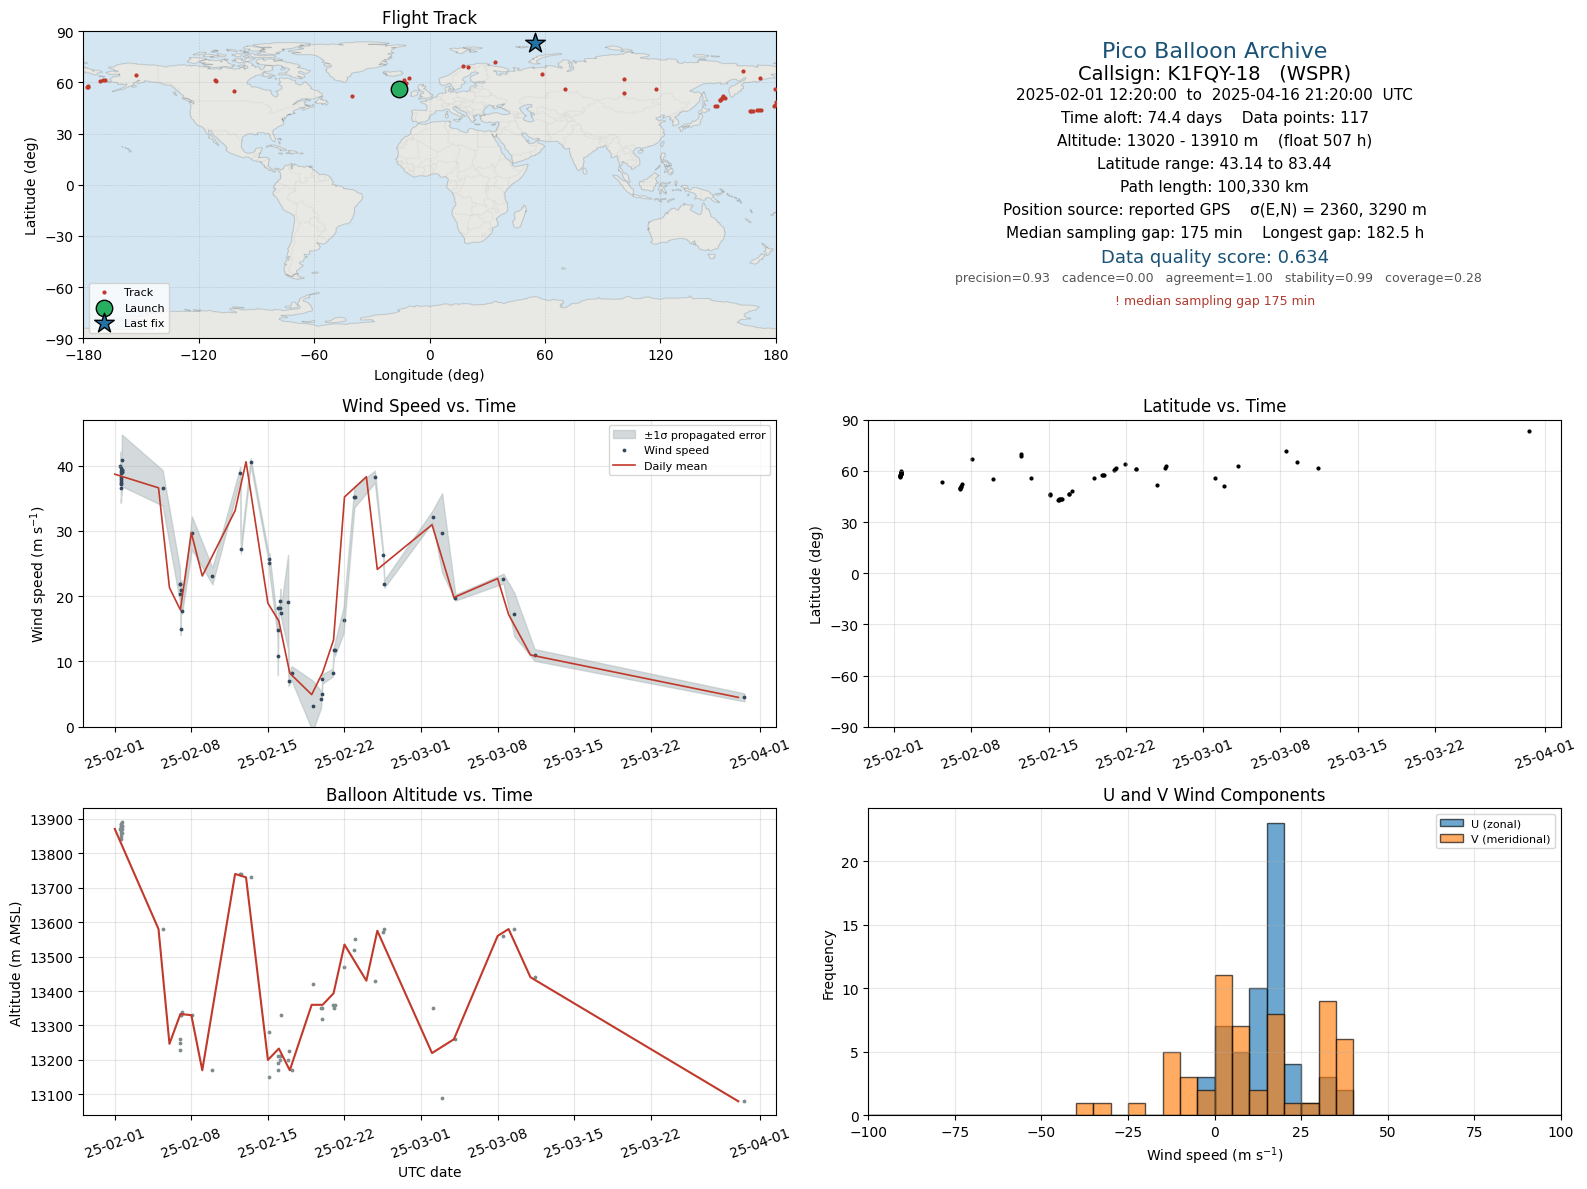Click the histogram 'Wind speed (m s⁻¹)' x-axis label

pyautogui.click(x=1214, y=1155)
